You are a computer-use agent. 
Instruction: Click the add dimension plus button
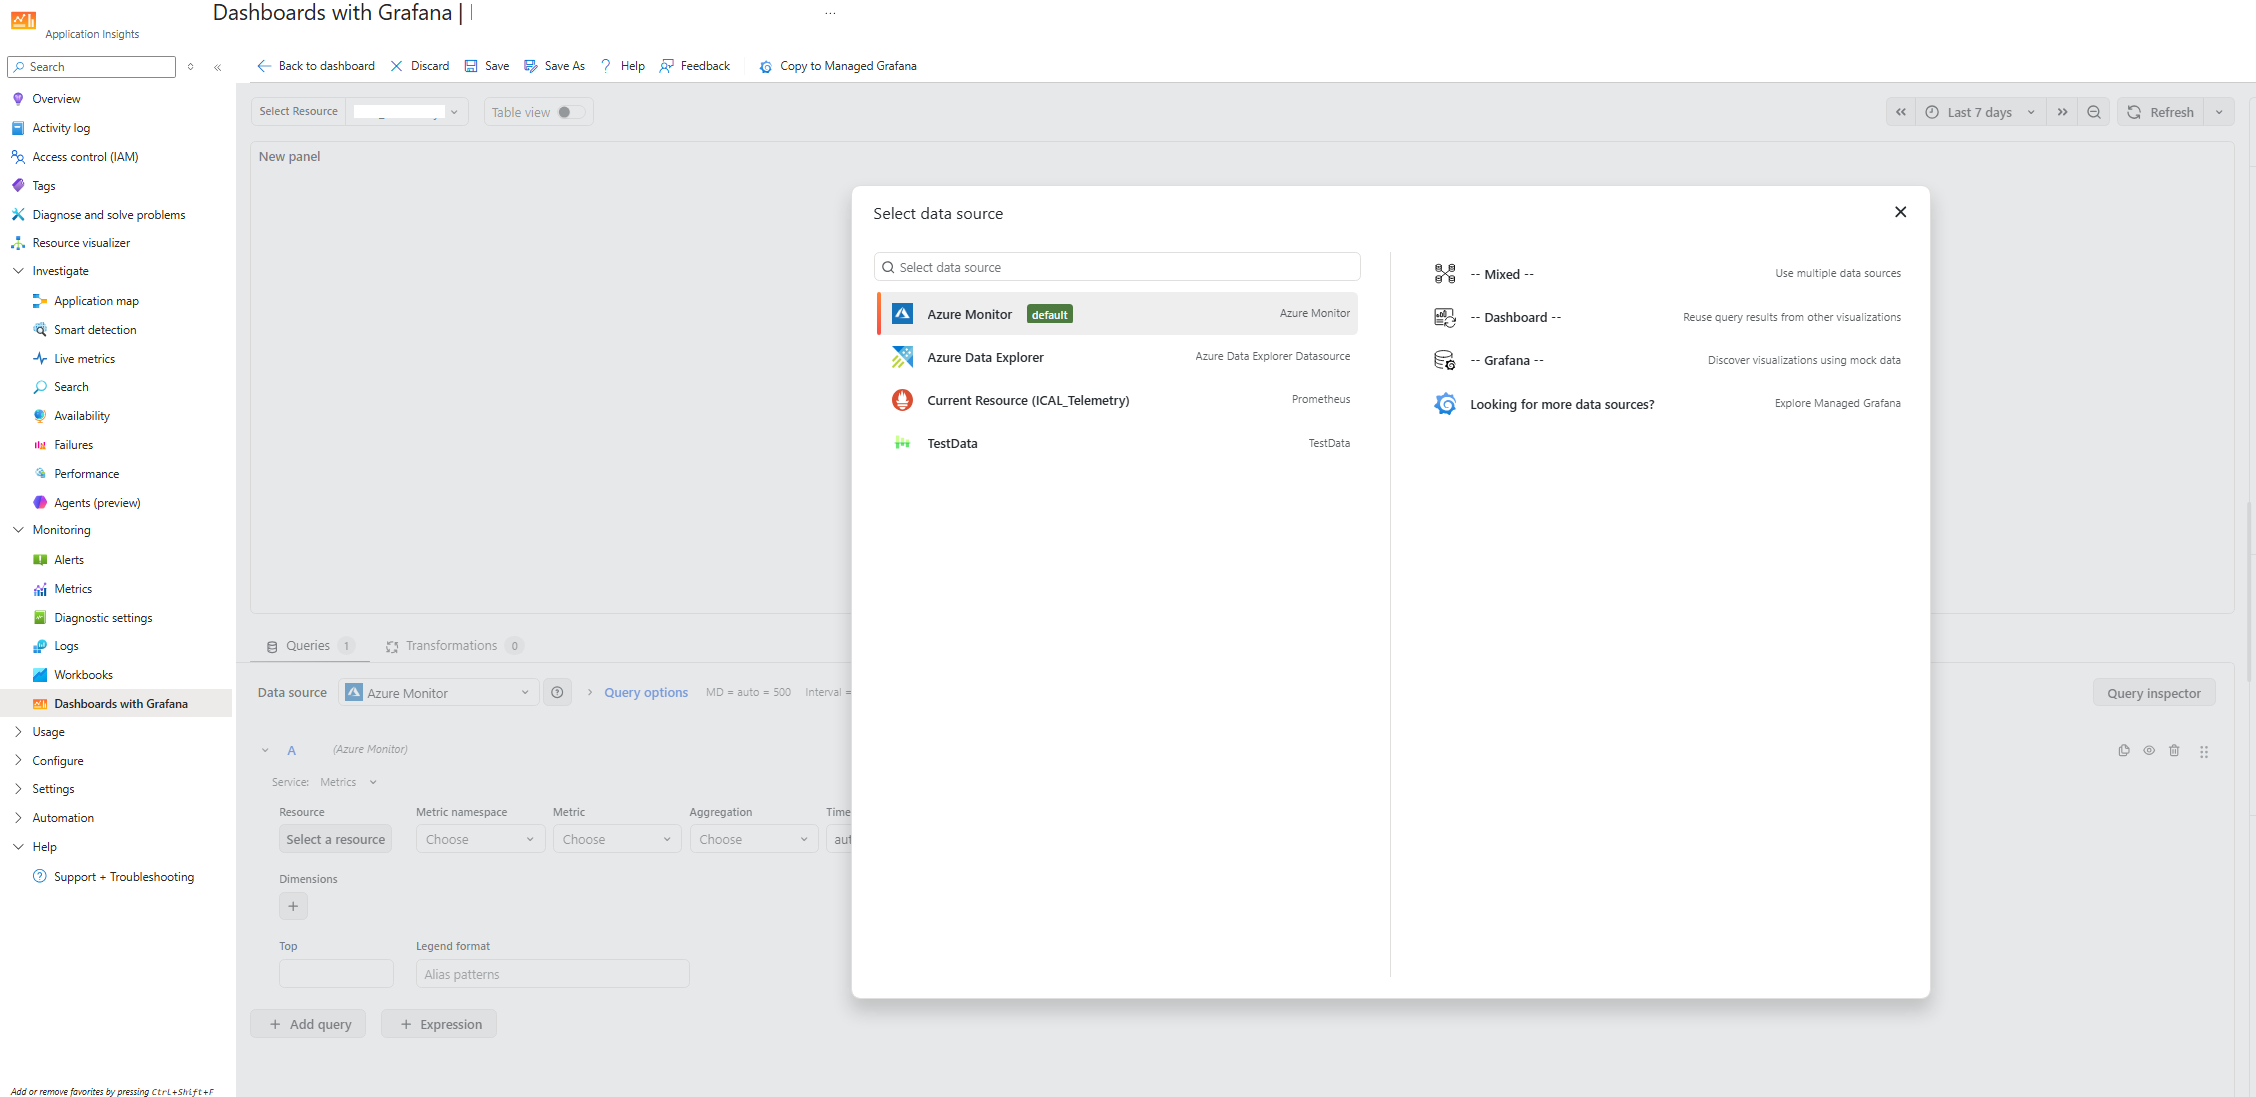tap(293, 906)
